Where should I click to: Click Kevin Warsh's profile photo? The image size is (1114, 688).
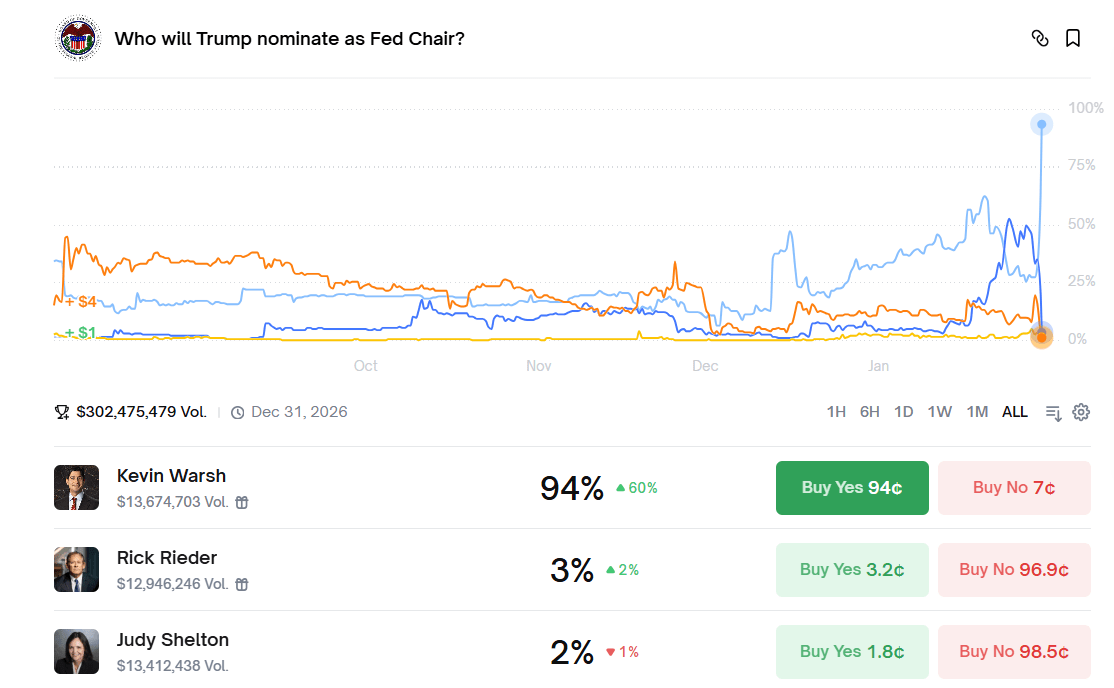click(77, 488)
